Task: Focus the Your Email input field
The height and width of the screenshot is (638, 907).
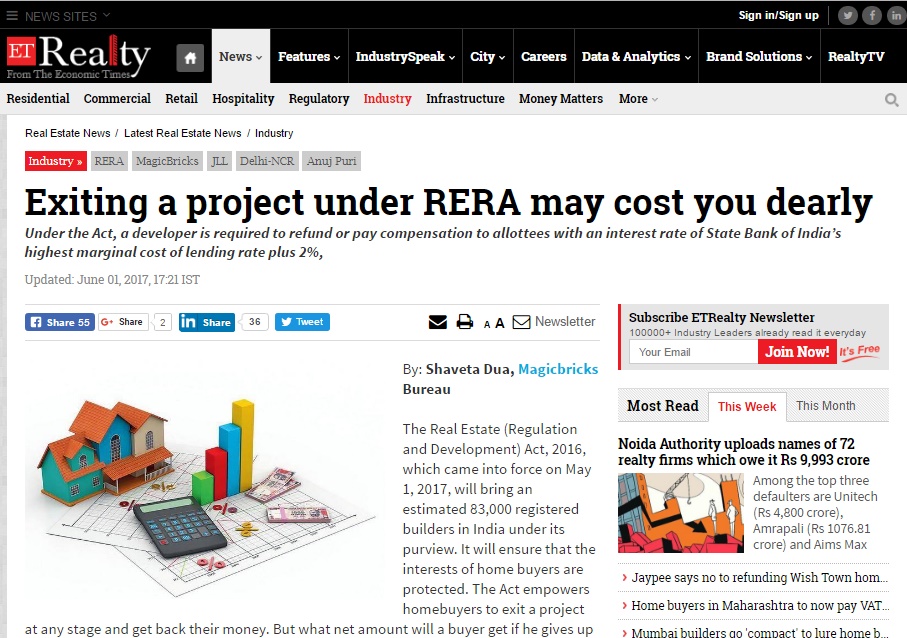Action: 694,352
